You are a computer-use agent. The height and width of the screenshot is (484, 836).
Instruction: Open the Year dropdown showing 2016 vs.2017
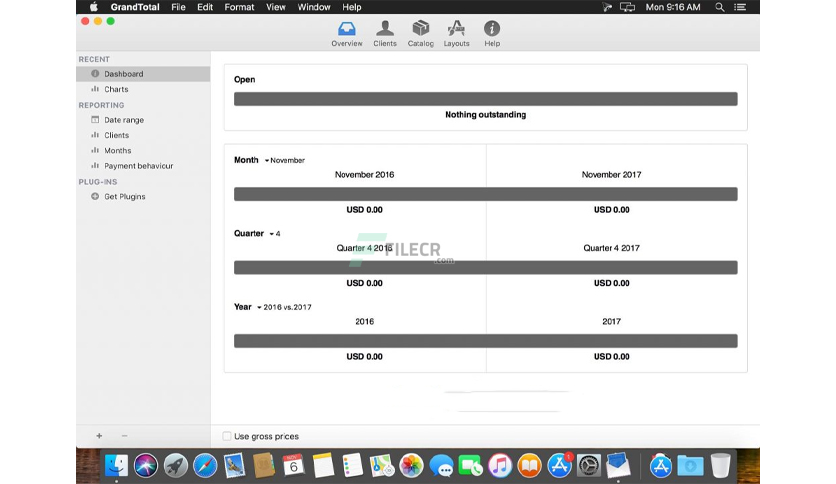click(284, 307)
